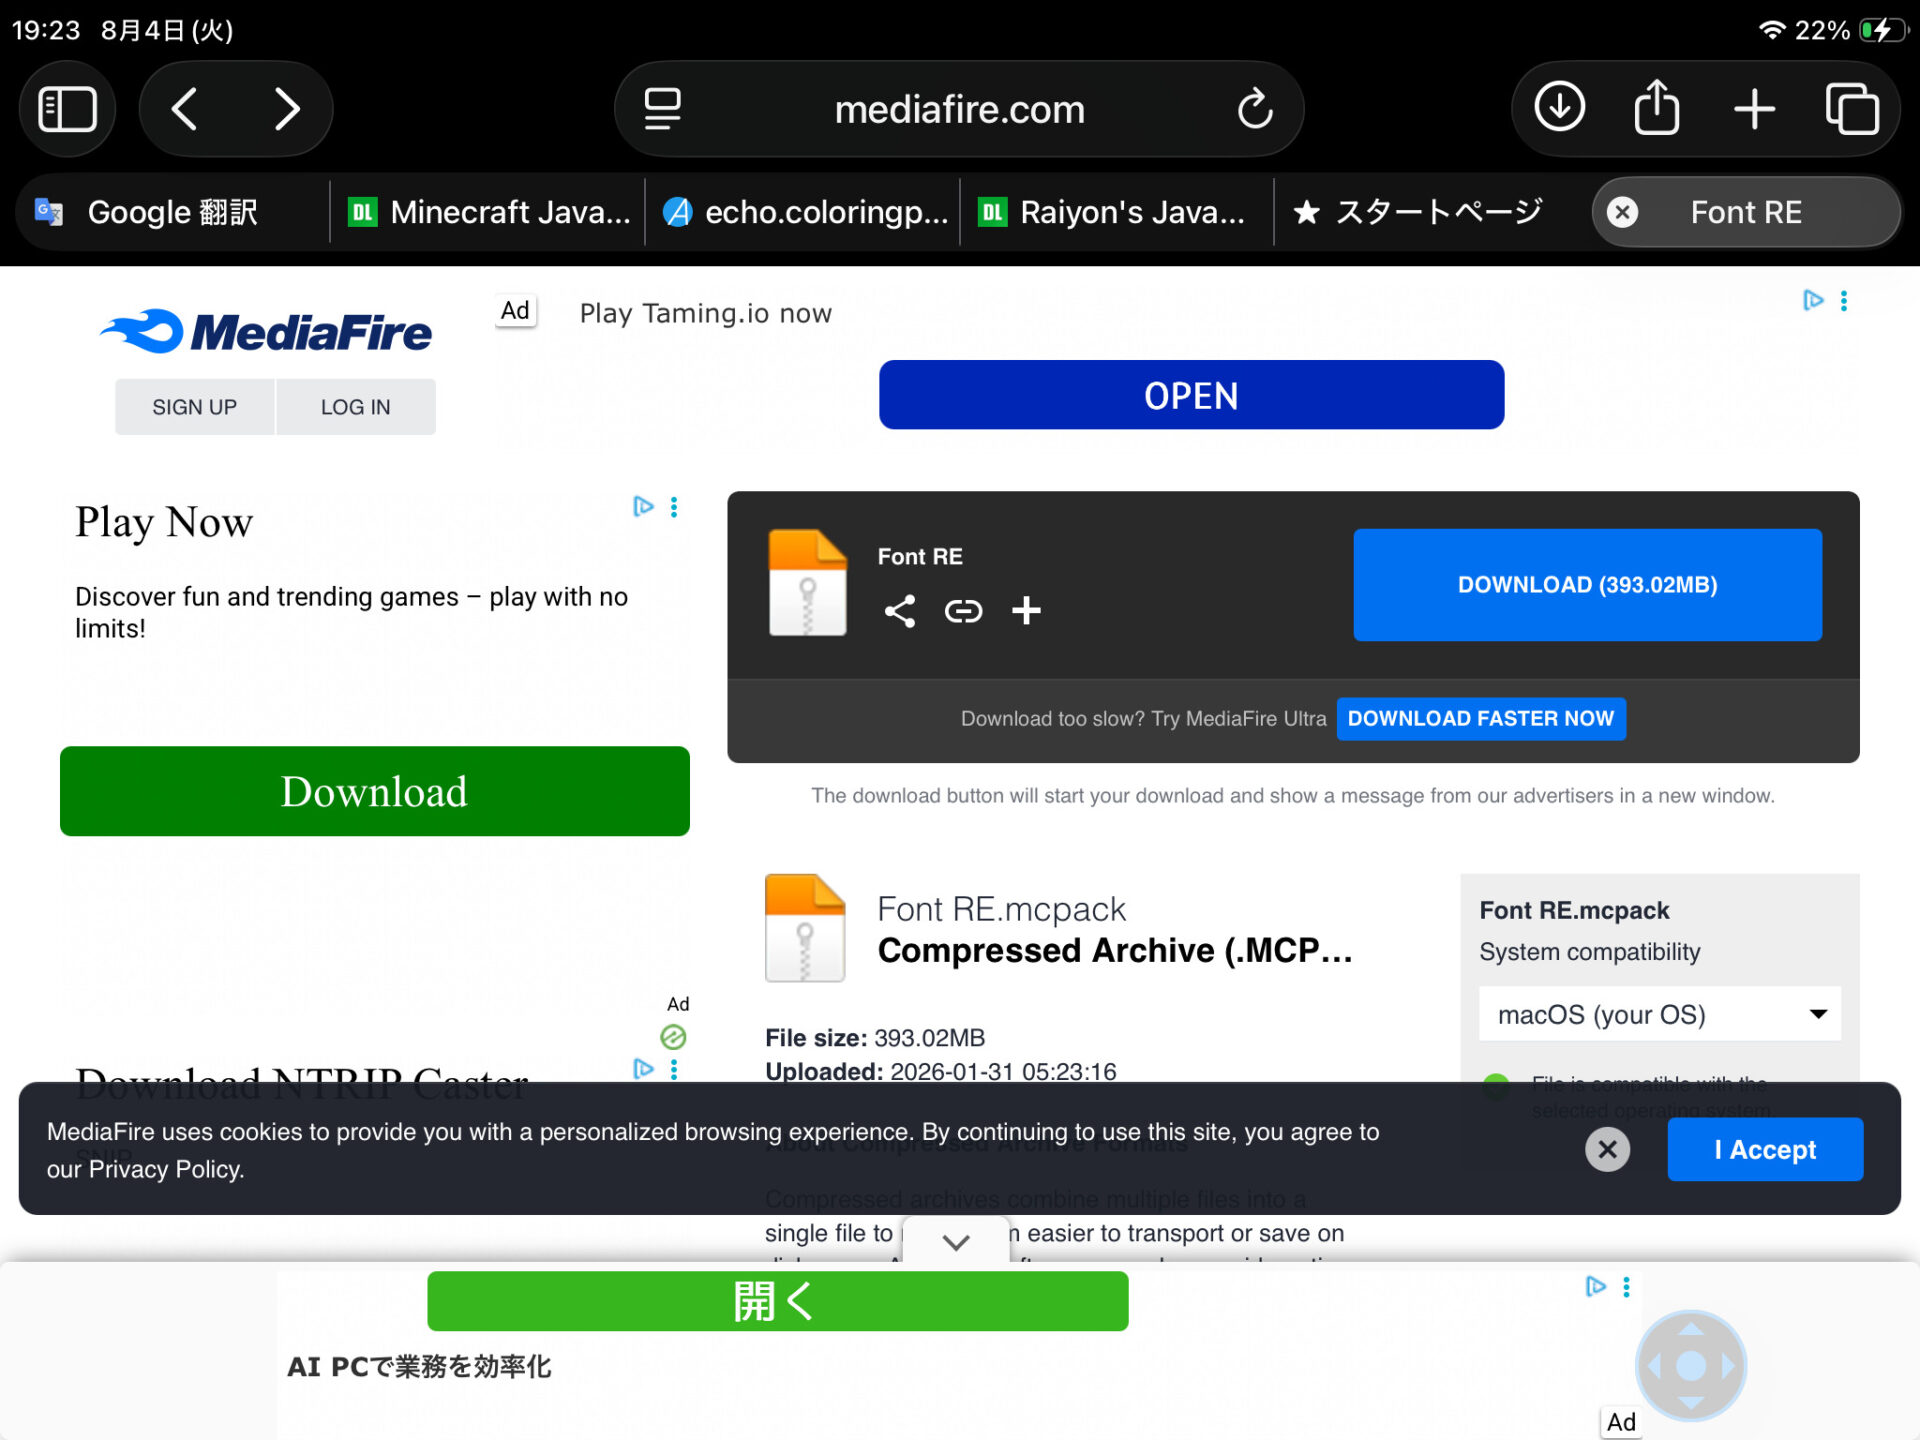Image resolution: width=1920 pixels, height=1440 pixels.
Task: Toggle the Safari sidebar
Action: point(67,109)
